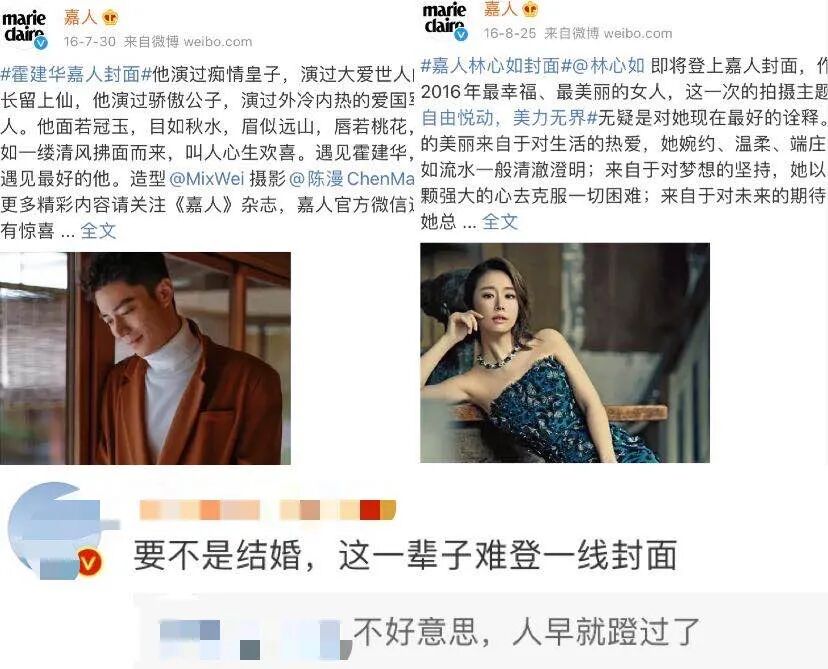Click the blue verified badge on right avatar
This screenshot has height=669, width=828.
462,34
